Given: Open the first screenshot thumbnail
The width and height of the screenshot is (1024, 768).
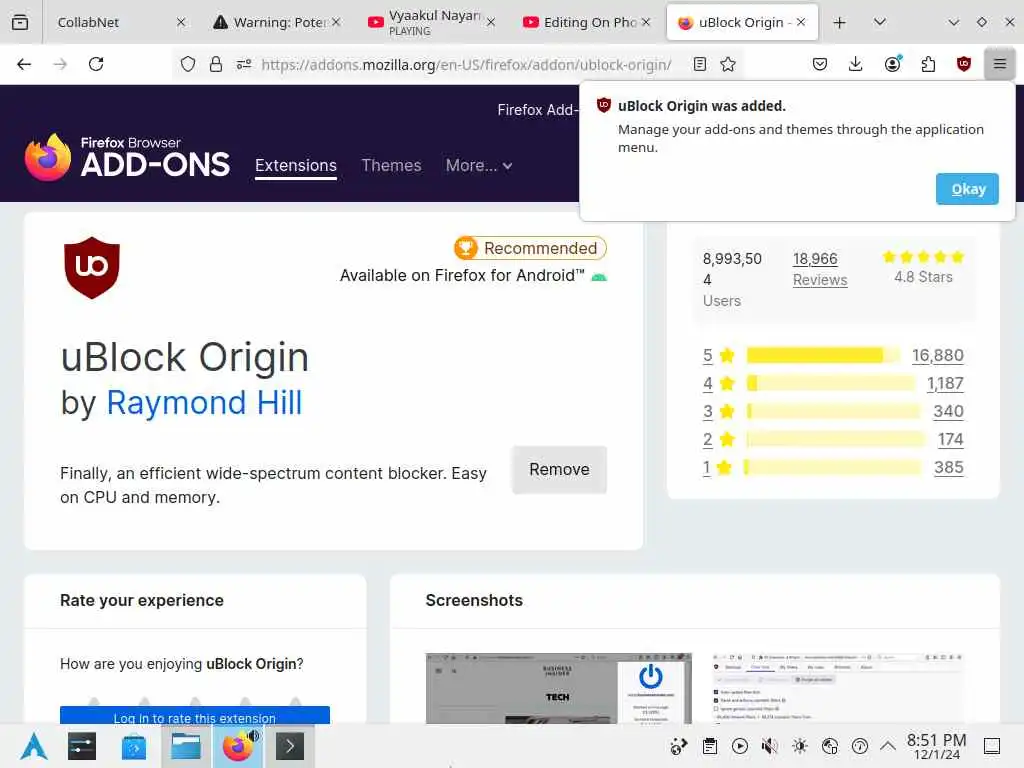Looking at the screenshot, I should coord(558,688).
